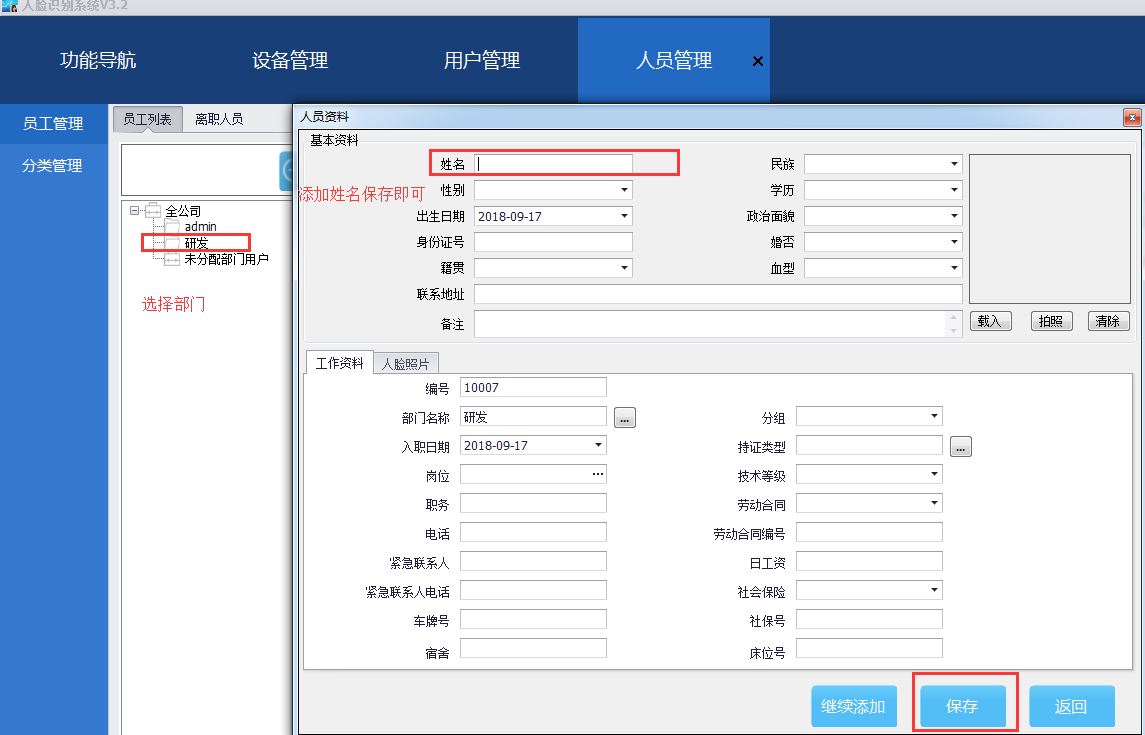Screen dimensions: 1145x735
Task: Open 员工管理 in left sidebar
Action: tap(53, 123)
